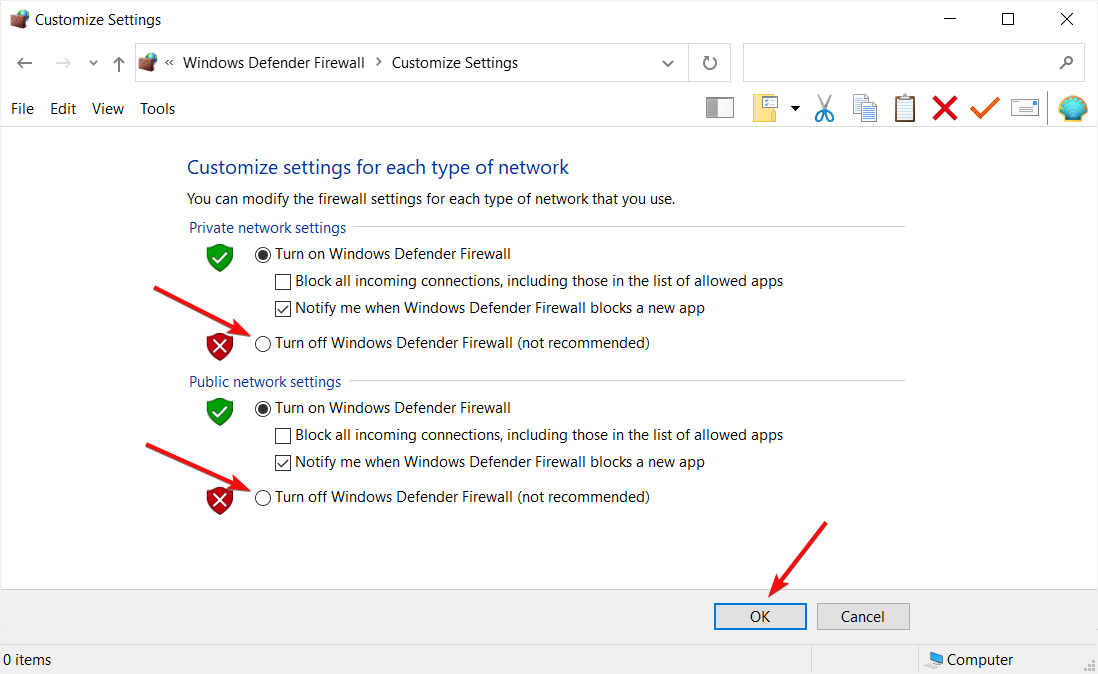The image size is (1098, 674).
Task: Click the Copy toolbar icon
Action: (x=864, y=108)
